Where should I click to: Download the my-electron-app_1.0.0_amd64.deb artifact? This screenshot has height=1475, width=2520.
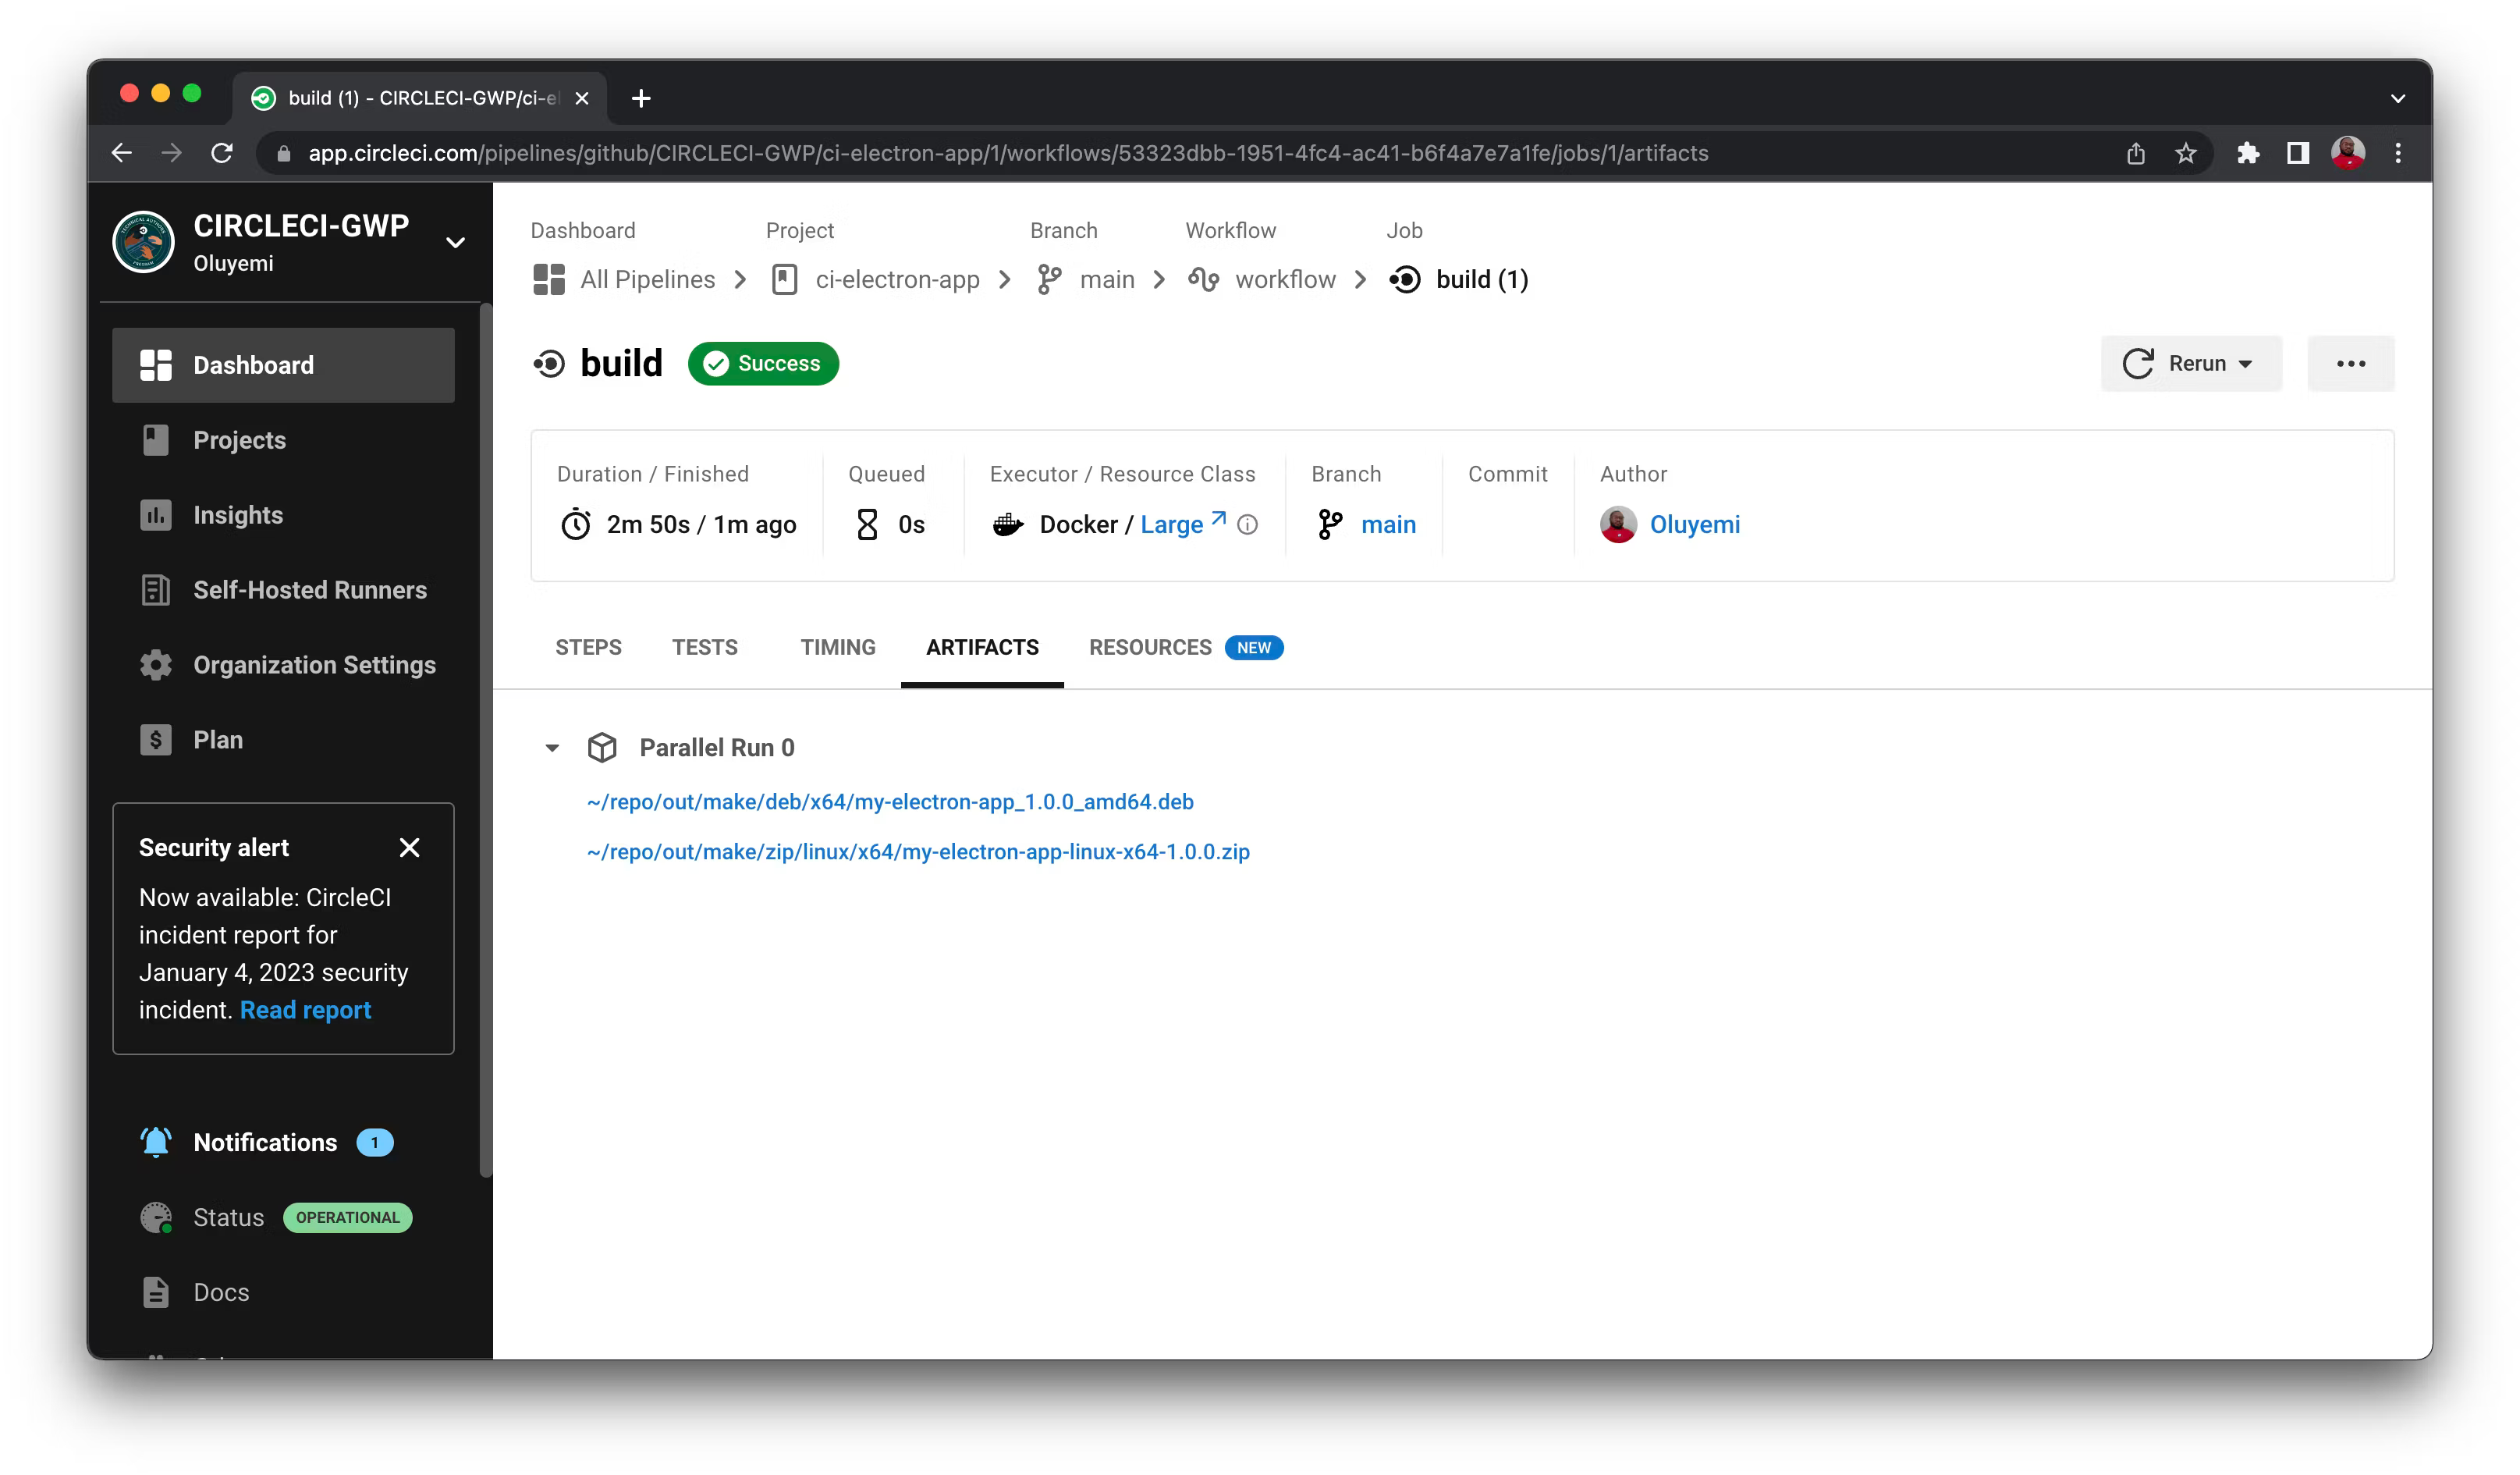pyautogui.click(x=889, y=801)
